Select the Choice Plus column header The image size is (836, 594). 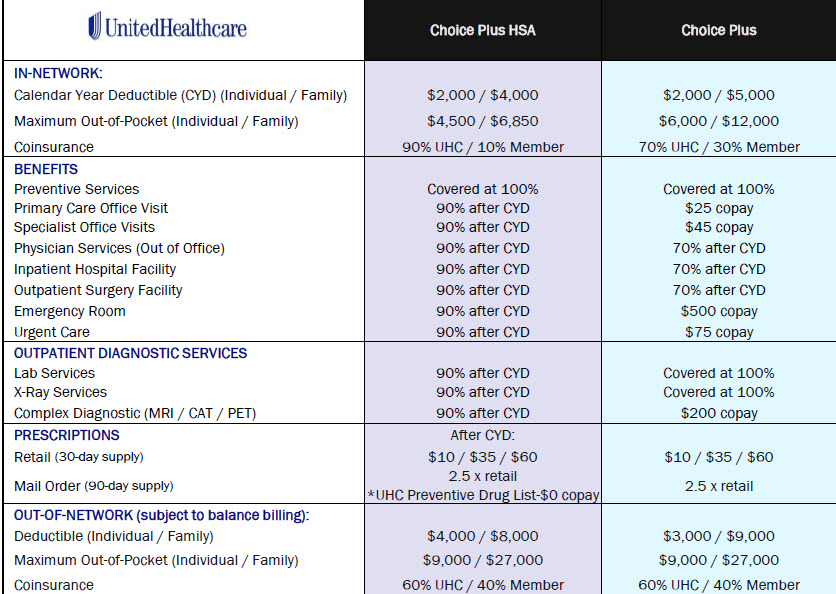pos(719,30)
